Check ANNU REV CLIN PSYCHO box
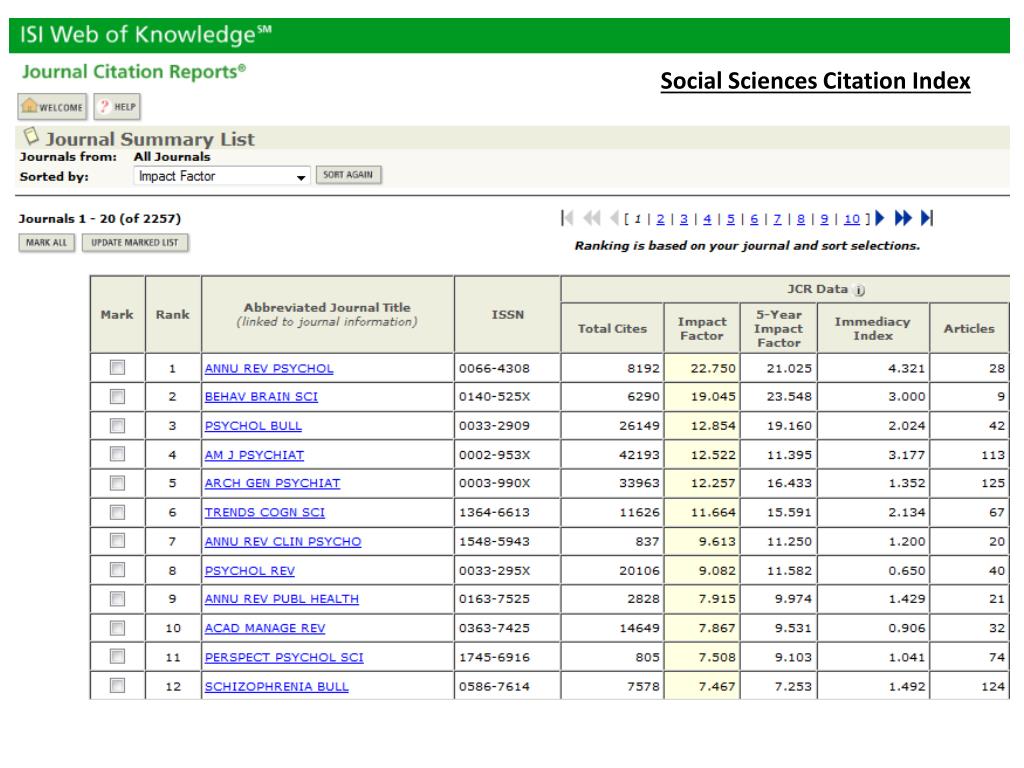Viewport: 1024px width, 768px height. [118, 541]
